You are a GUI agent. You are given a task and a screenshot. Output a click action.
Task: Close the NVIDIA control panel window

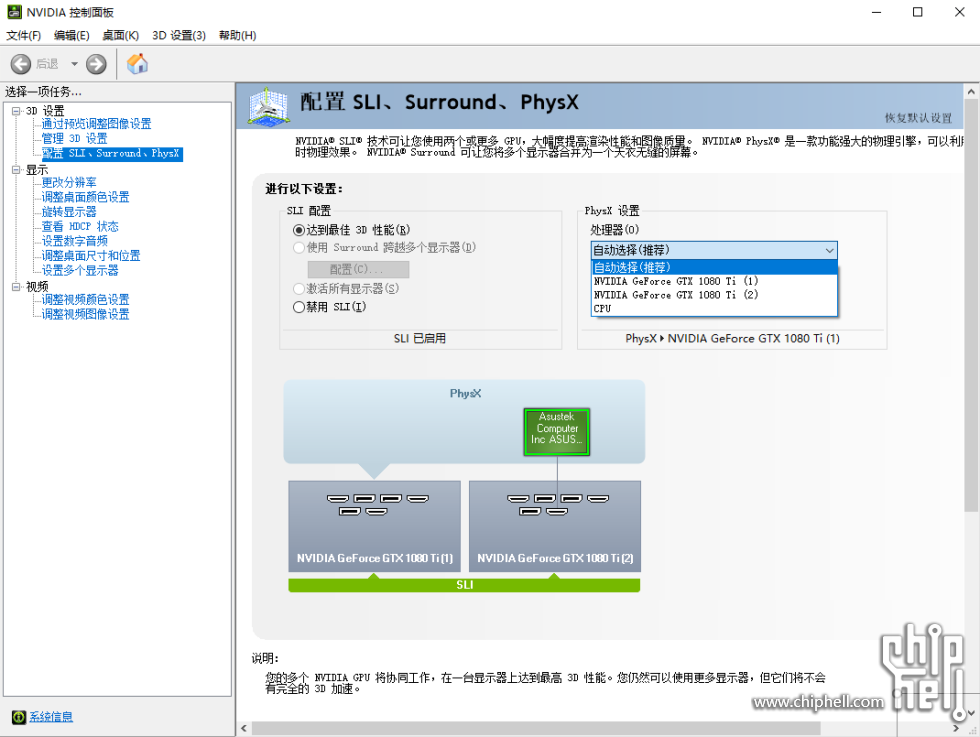tap(959, 12)
